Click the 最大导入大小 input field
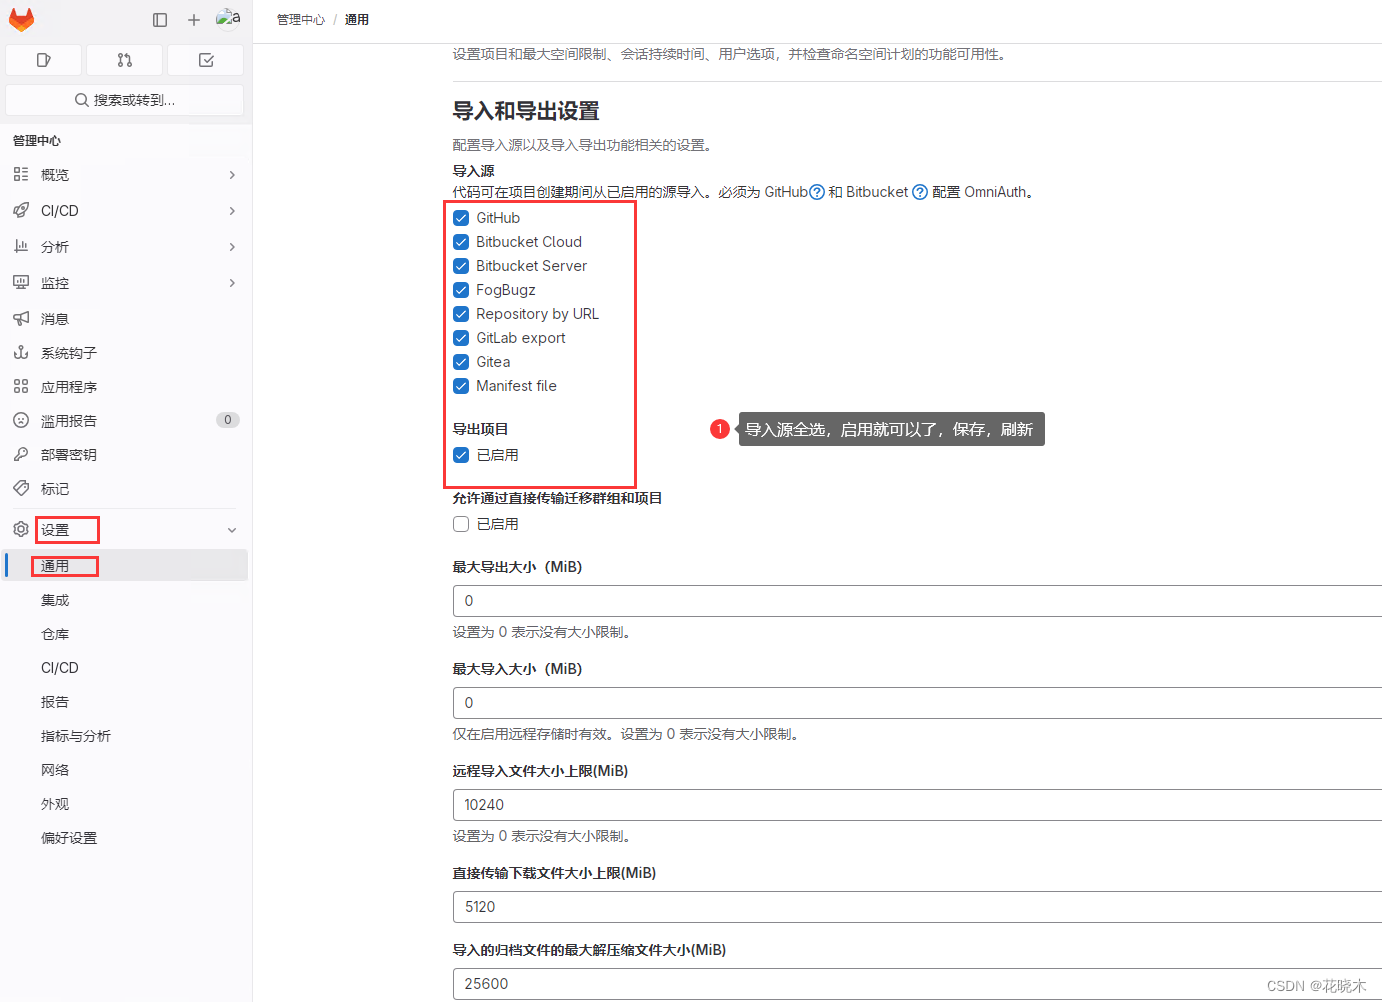 (x=917, y=703)
